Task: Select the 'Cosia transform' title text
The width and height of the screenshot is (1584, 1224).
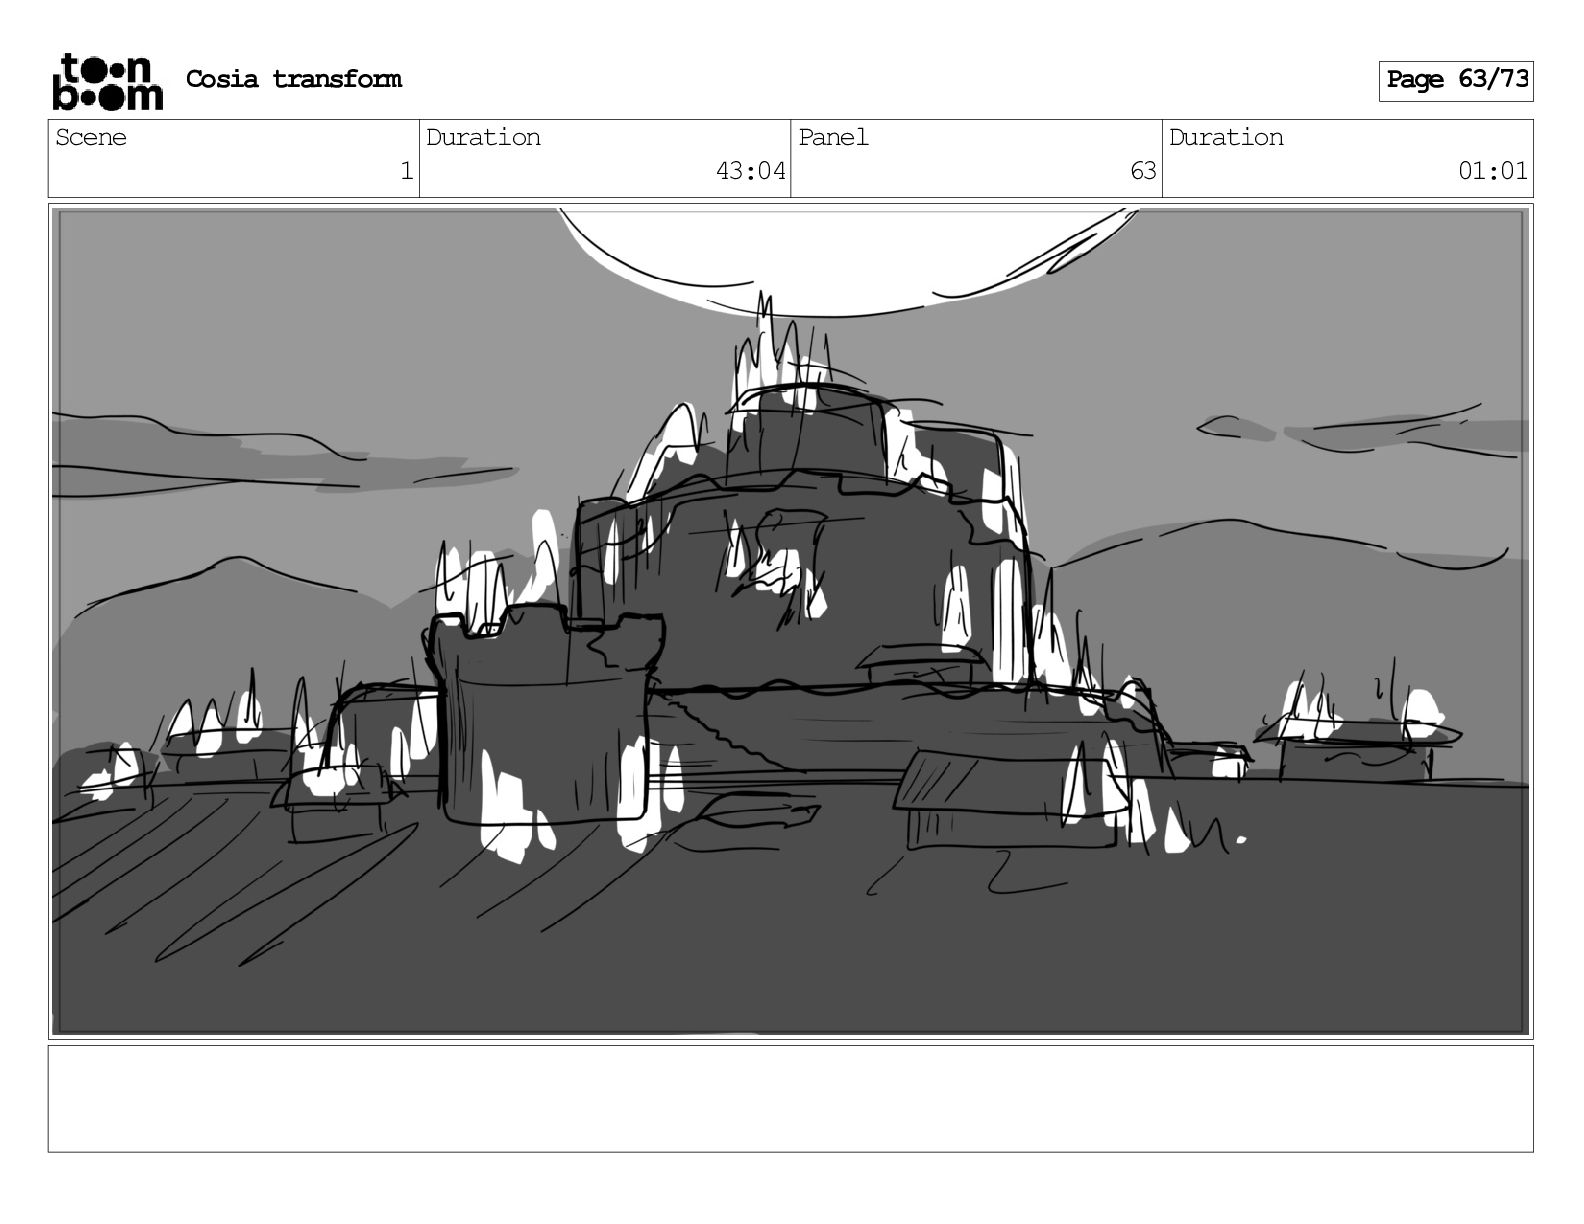Action: (x=294, y=79)
